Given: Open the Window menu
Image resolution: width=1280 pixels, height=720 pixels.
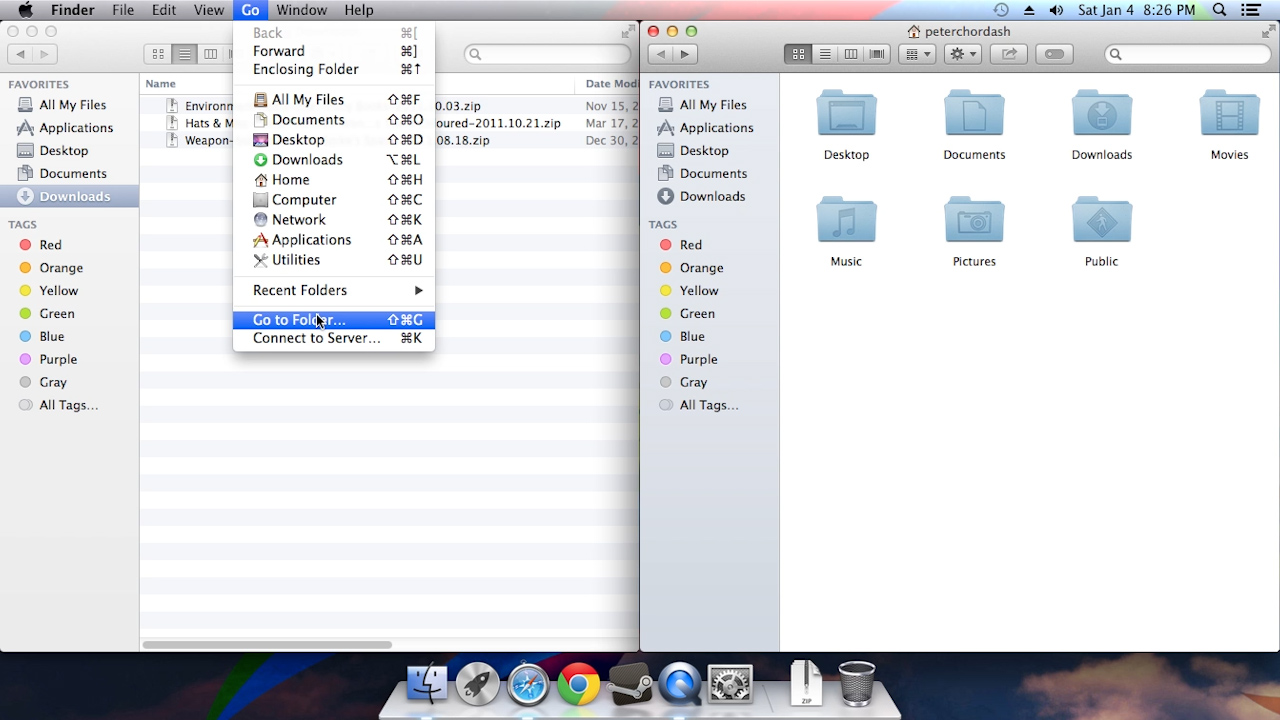Looking at the screenshot, I should tap(301, 10).
